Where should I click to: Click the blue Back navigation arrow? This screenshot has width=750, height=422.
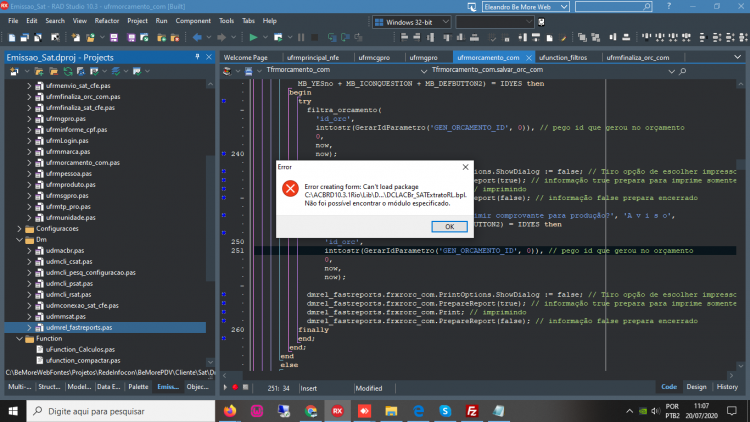click(197, 37)
